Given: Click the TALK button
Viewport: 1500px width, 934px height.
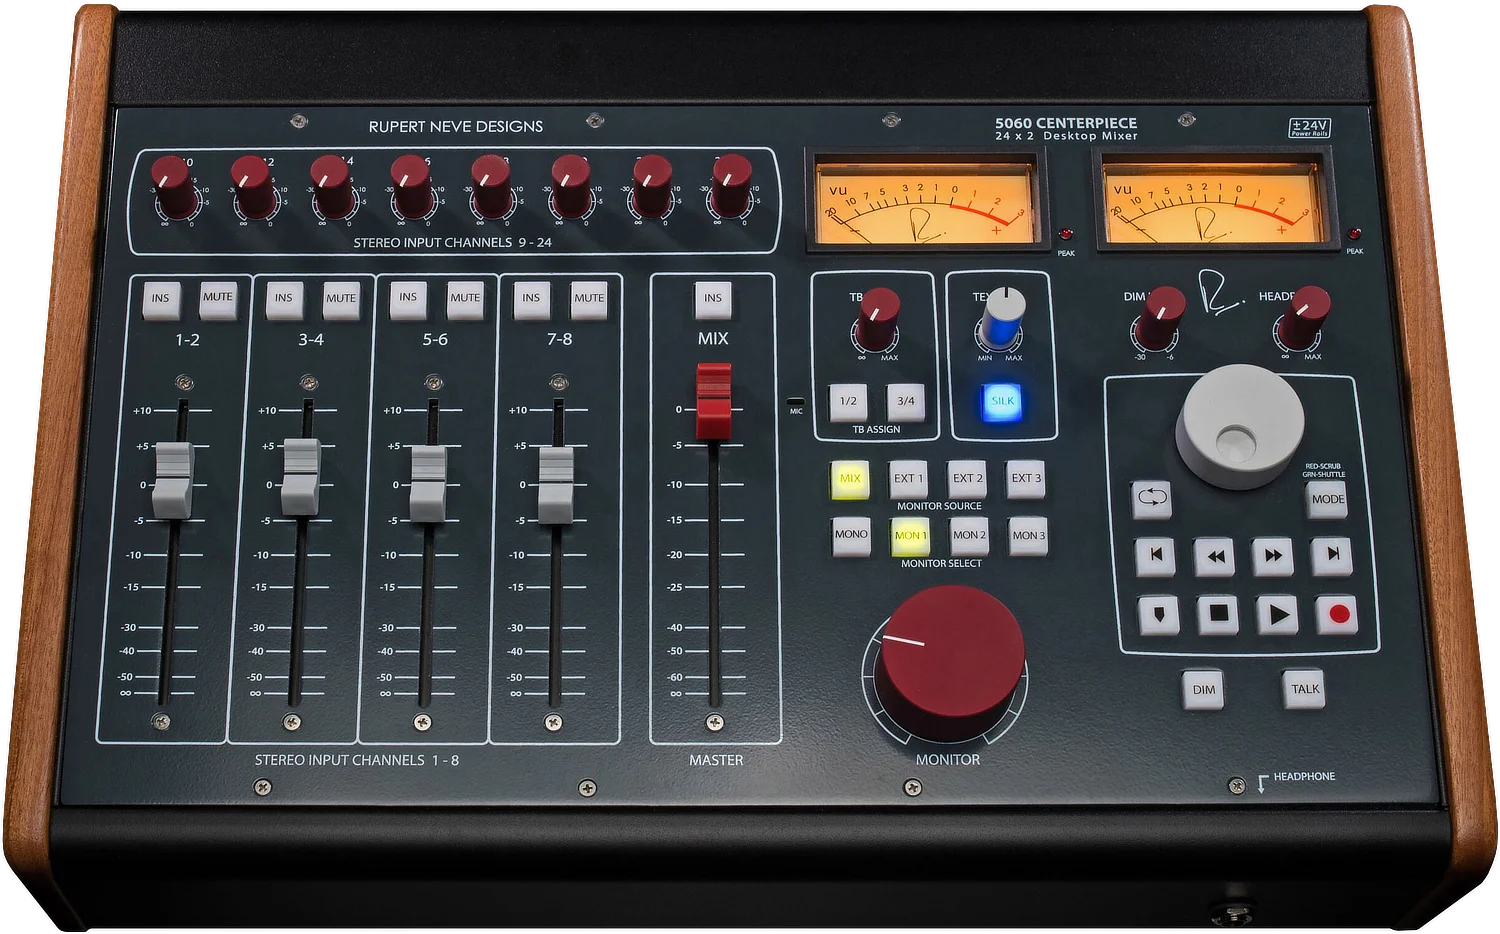Looking at the screenshot, I should pos(1304,689).
